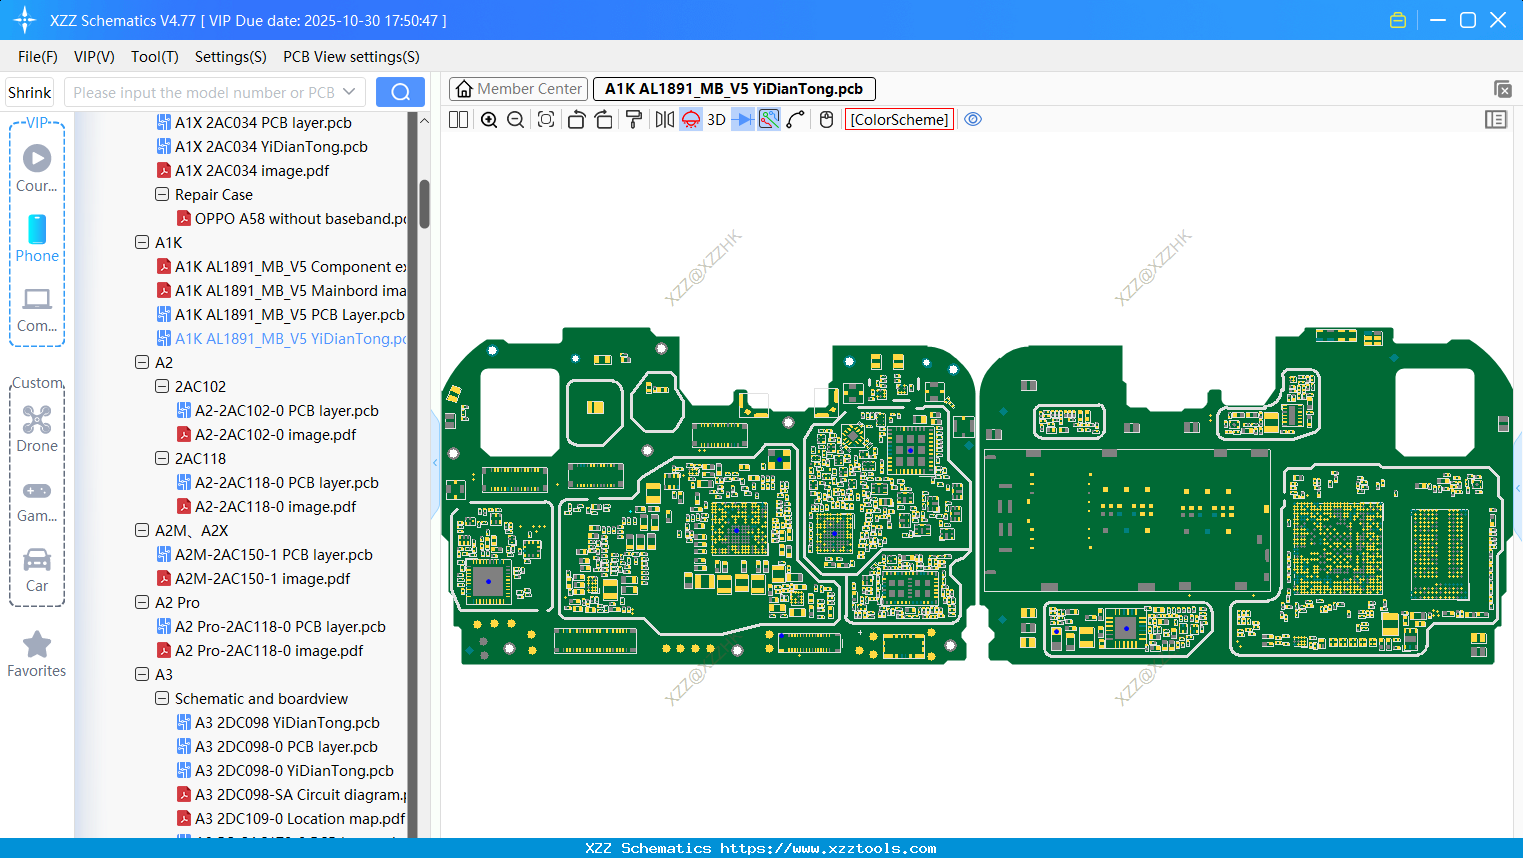Click the zoom in magnifier icon
Screen dimensions: 1523x858
pyautogui.click(x=489, y=120)
